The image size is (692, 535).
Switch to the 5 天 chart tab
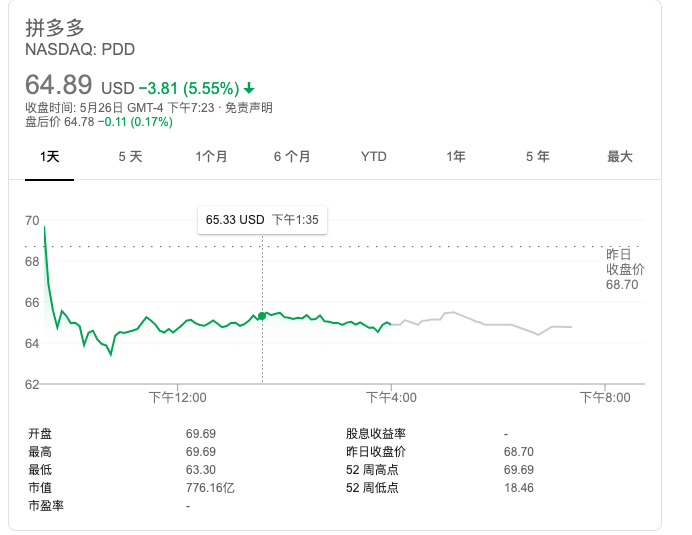(130, 157)
